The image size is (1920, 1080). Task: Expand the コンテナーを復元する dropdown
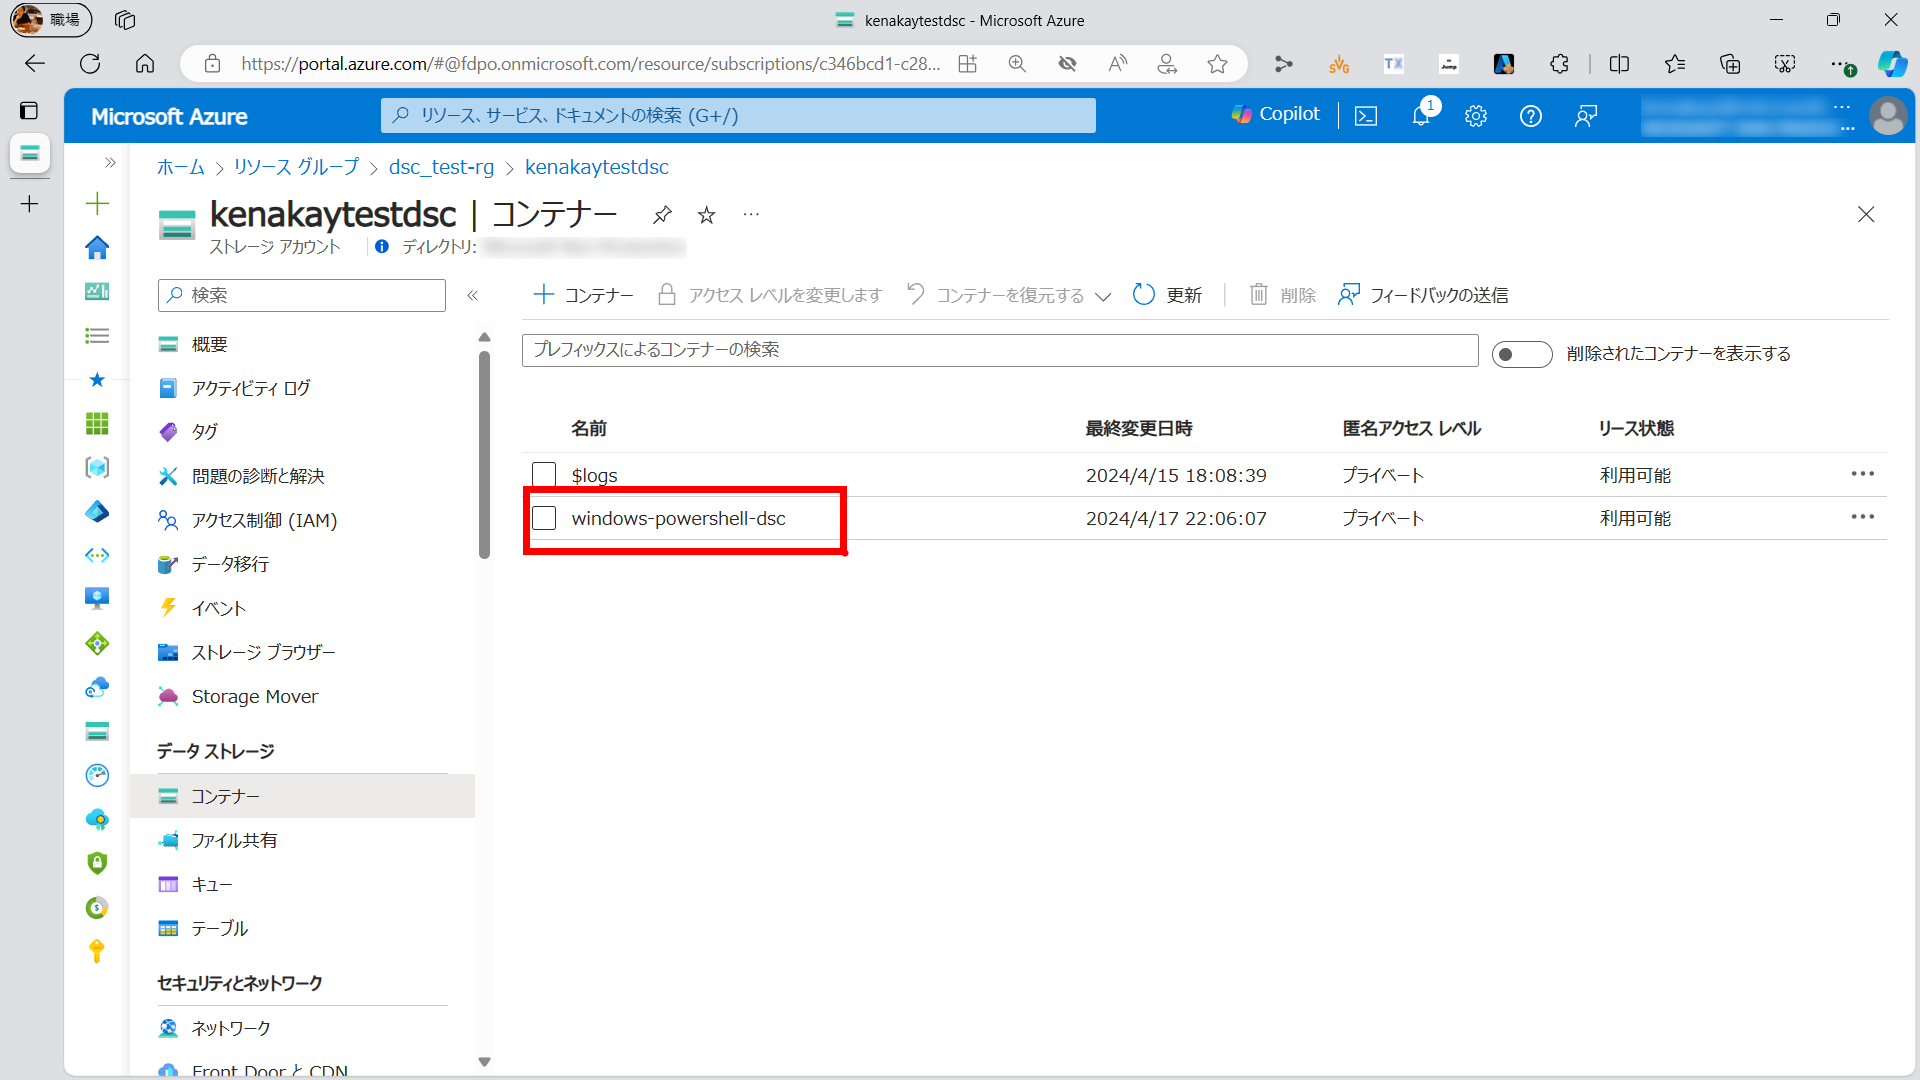pyautogui.click(x=1103, y=296)
